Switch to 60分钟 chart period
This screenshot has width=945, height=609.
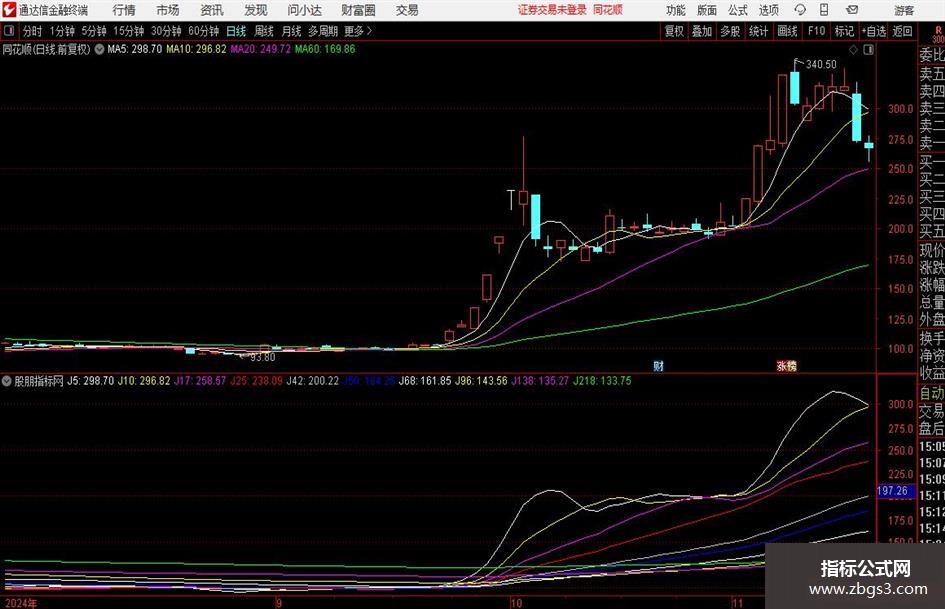204,31
